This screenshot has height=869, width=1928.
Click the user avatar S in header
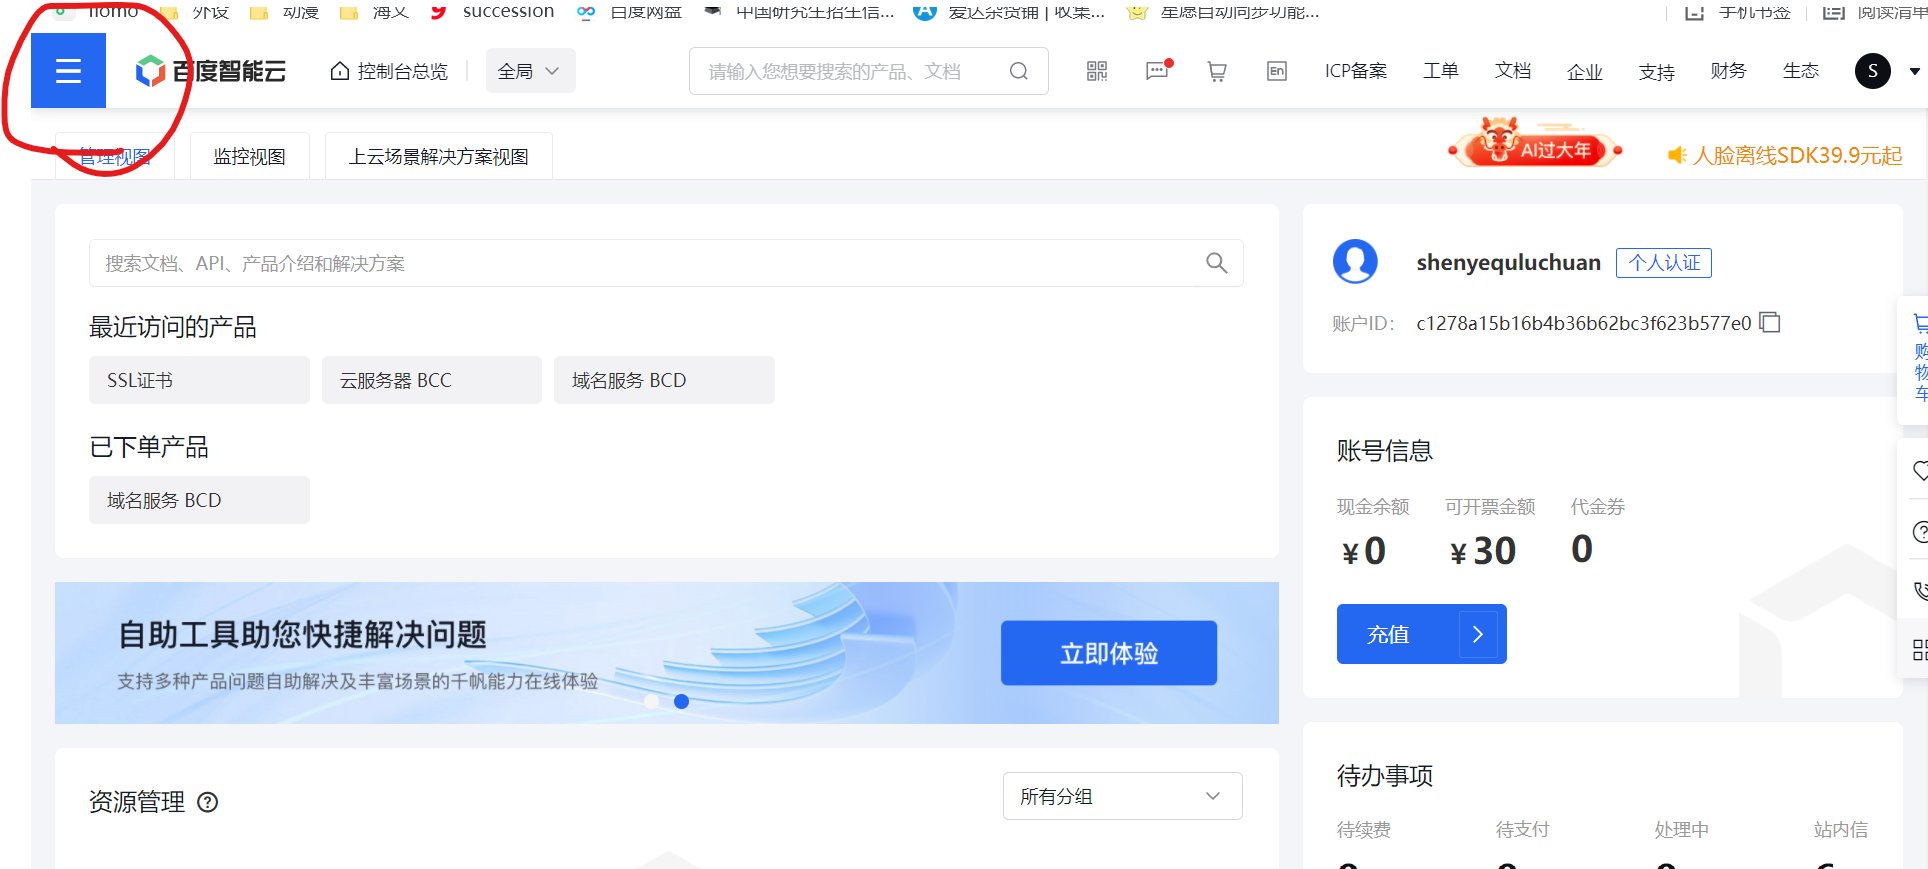[x=1873, y=71]
